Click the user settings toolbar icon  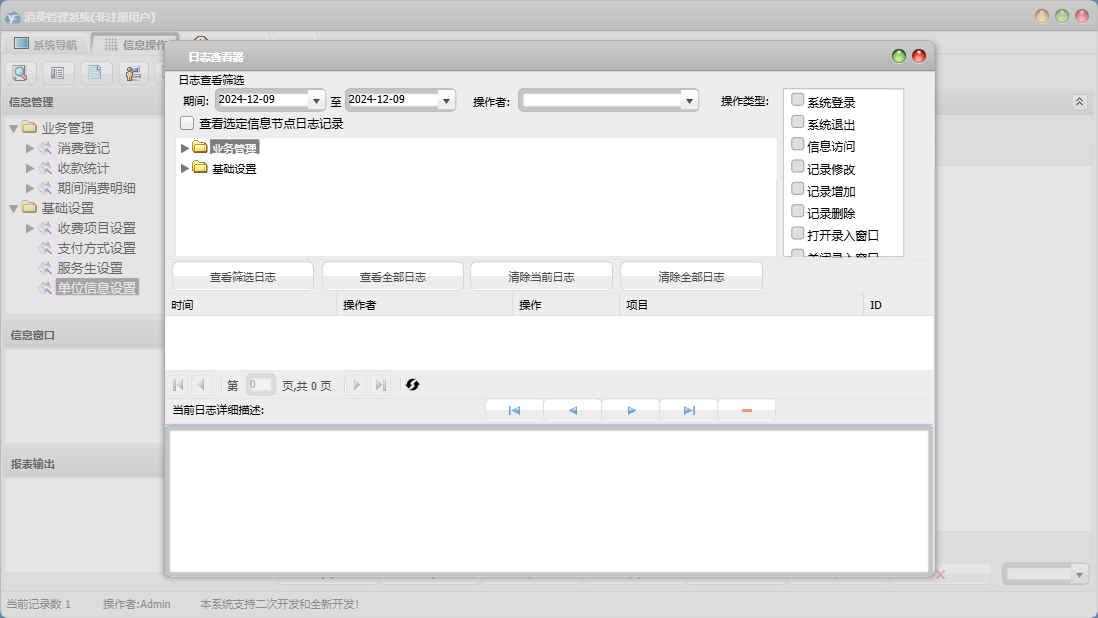133,73
